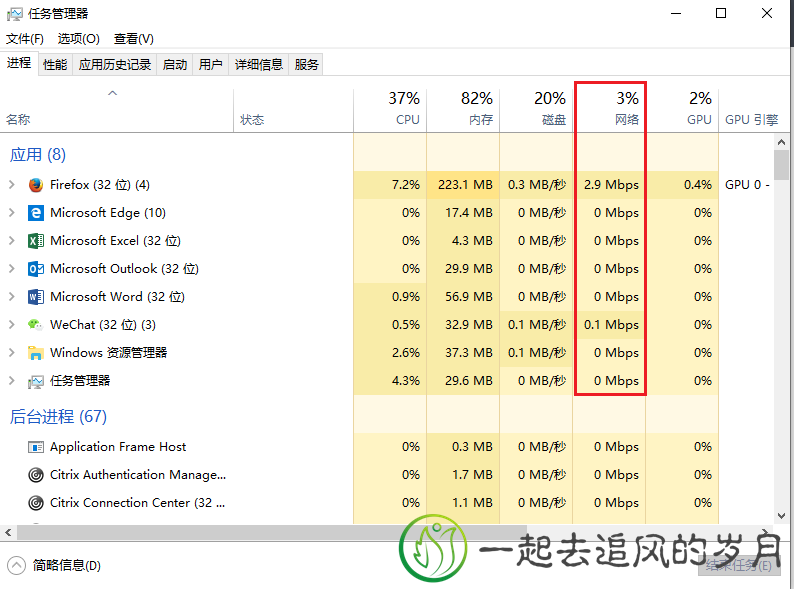This screenshot has height=589, width=794.
Task: Expand the Microsoft Word process group
Action: coord(12,297)
